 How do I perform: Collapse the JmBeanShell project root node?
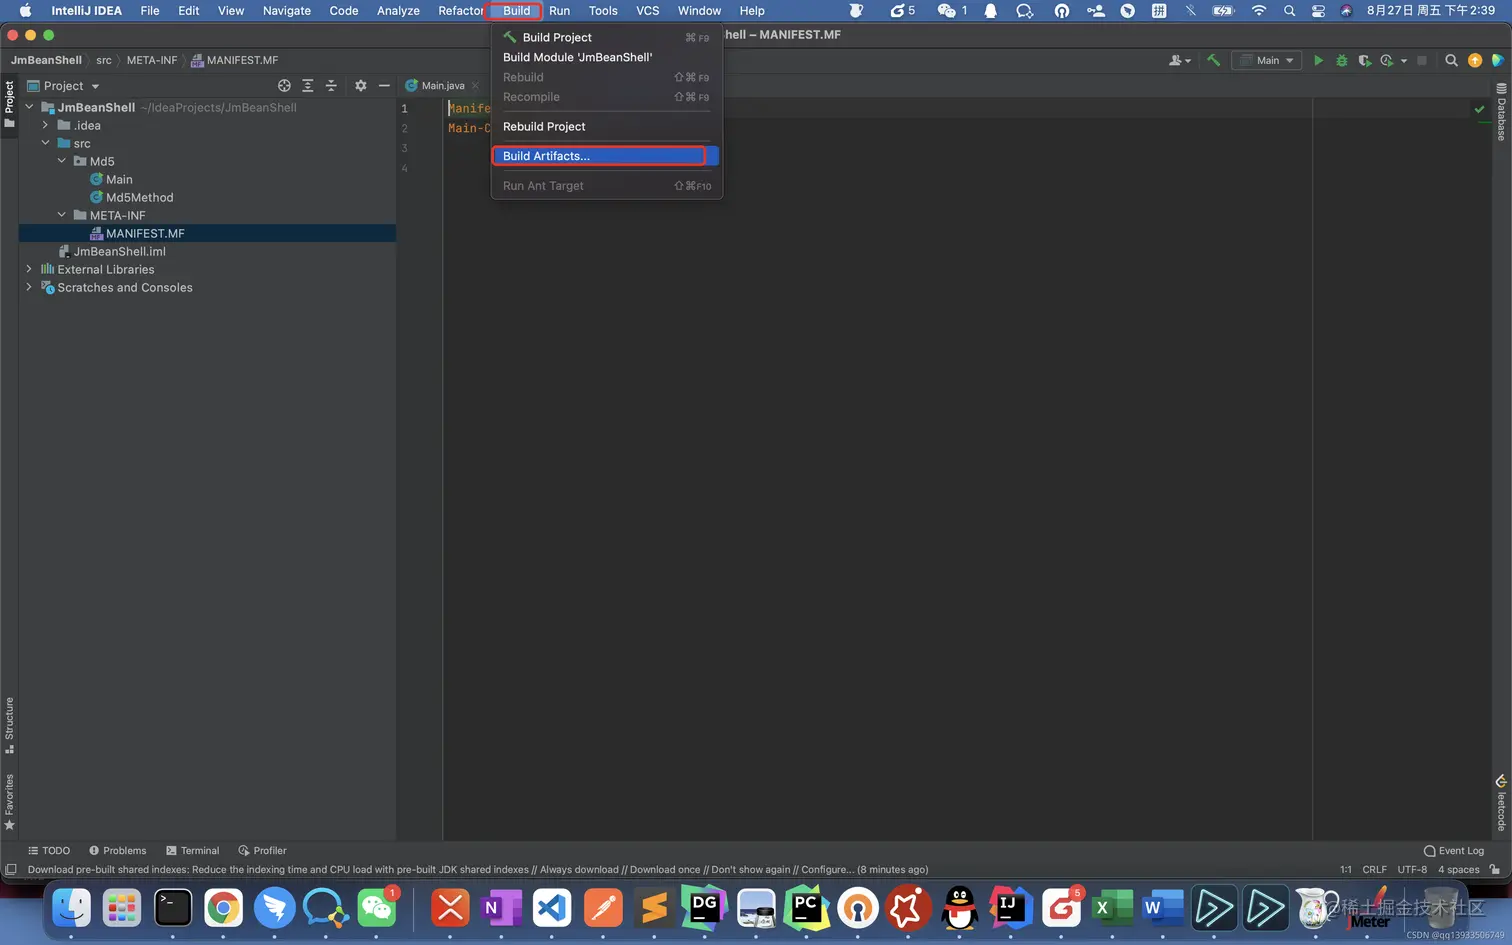[x=29, y=107]
